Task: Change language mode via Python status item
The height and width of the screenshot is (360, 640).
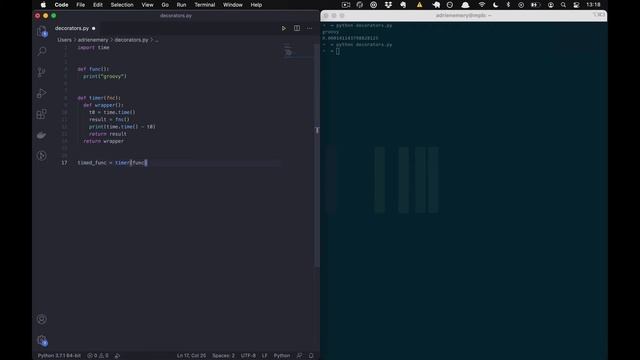Action: 282,356
